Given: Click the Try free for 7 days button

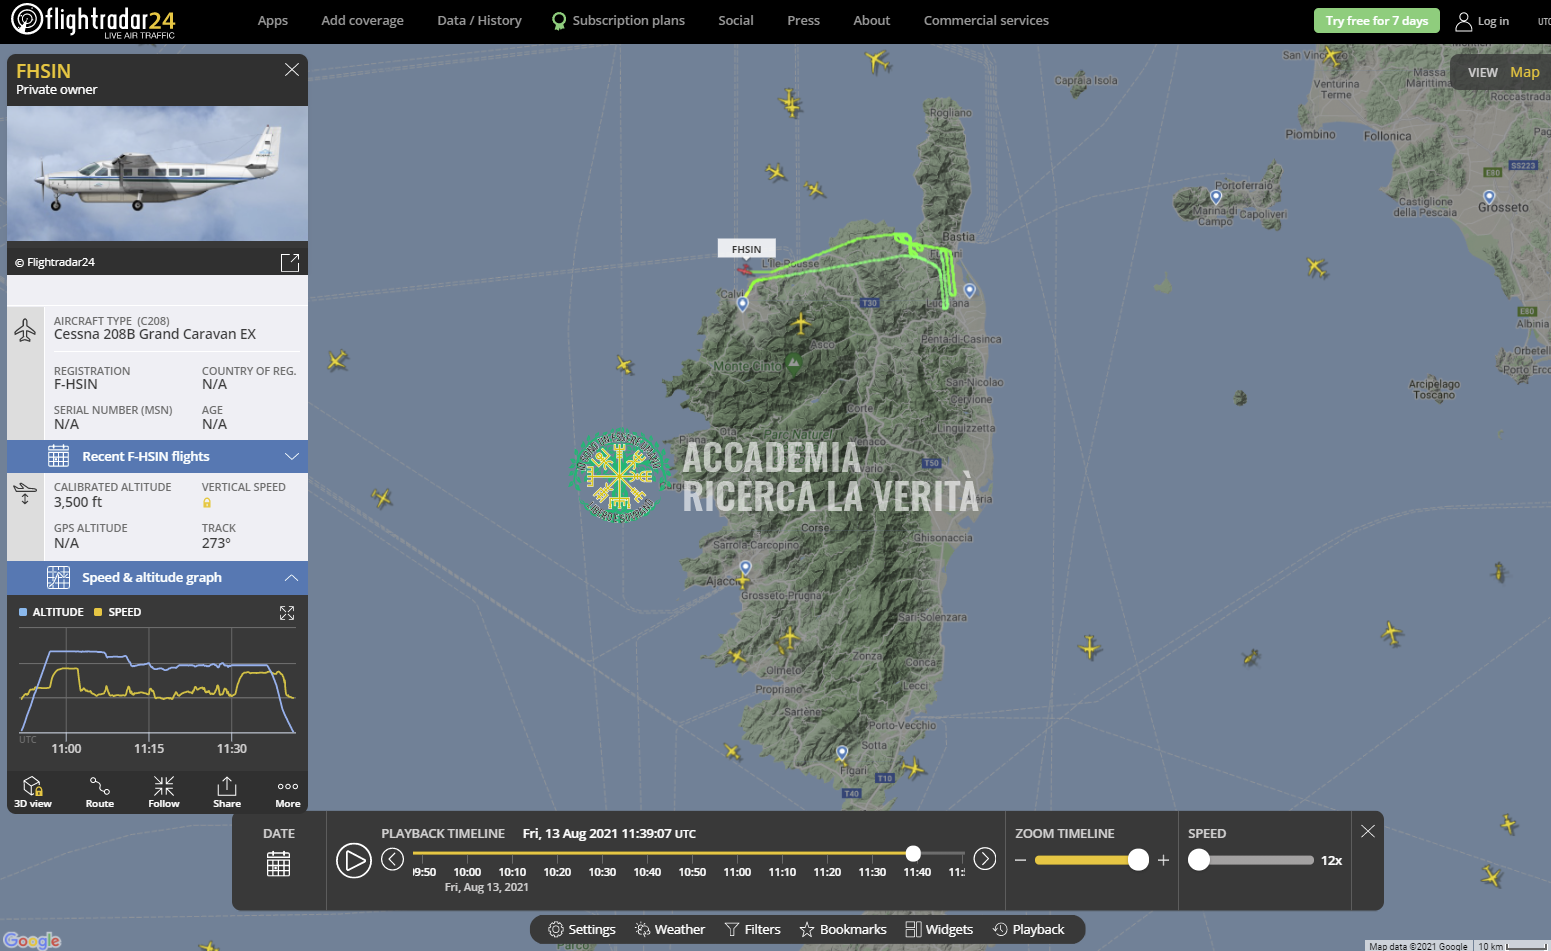Looking at the screenshot, I should tap(1376, 21).
